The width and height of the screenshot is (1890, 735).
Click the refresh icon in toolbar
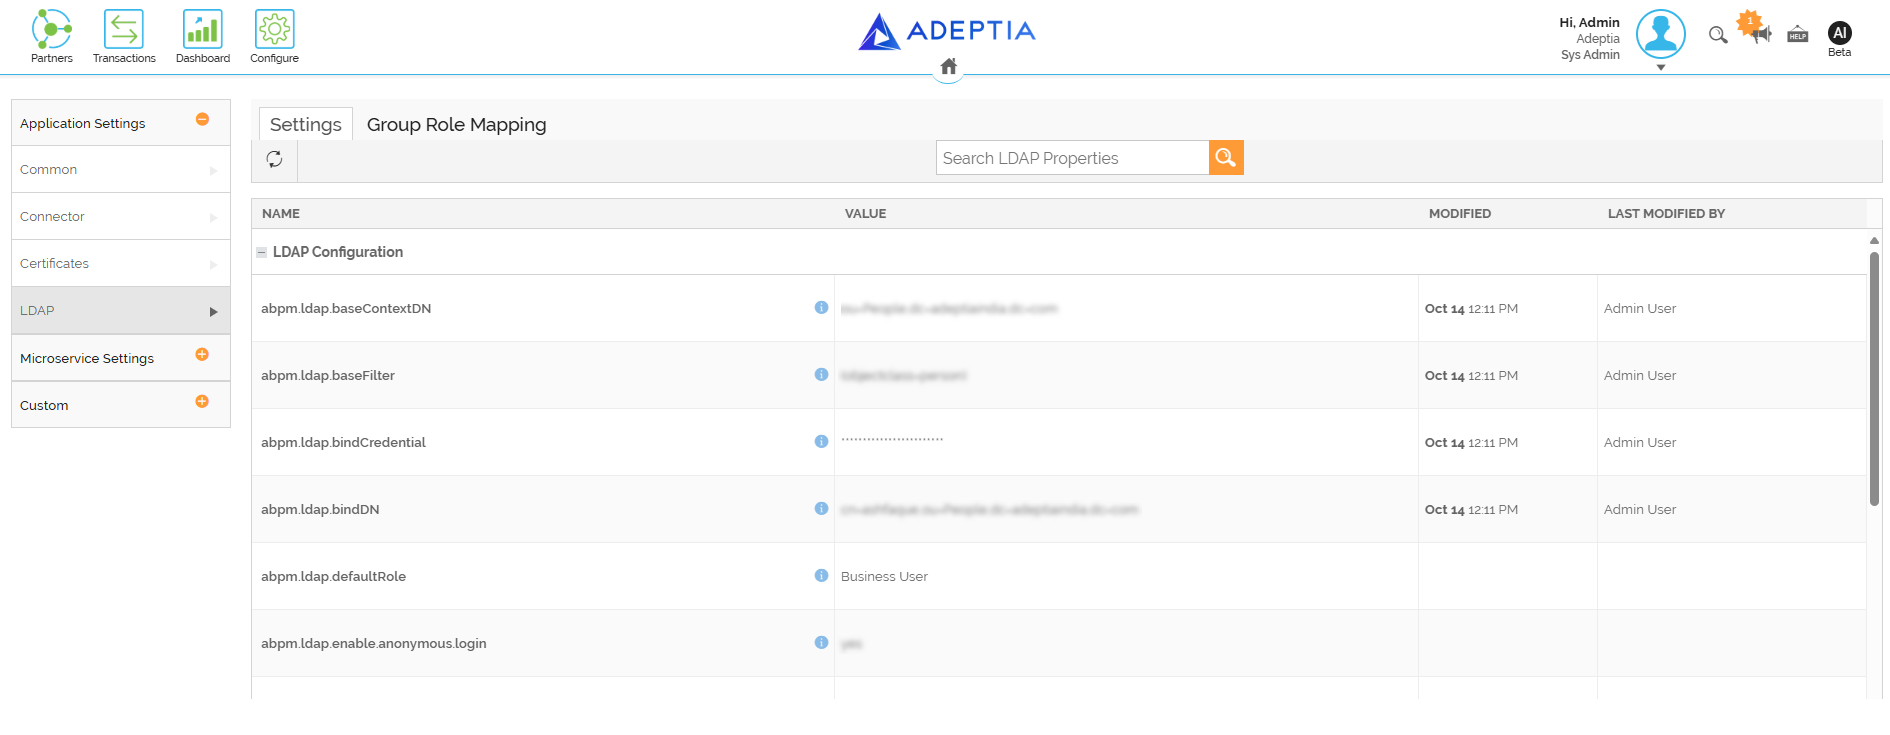coord(274,159)
